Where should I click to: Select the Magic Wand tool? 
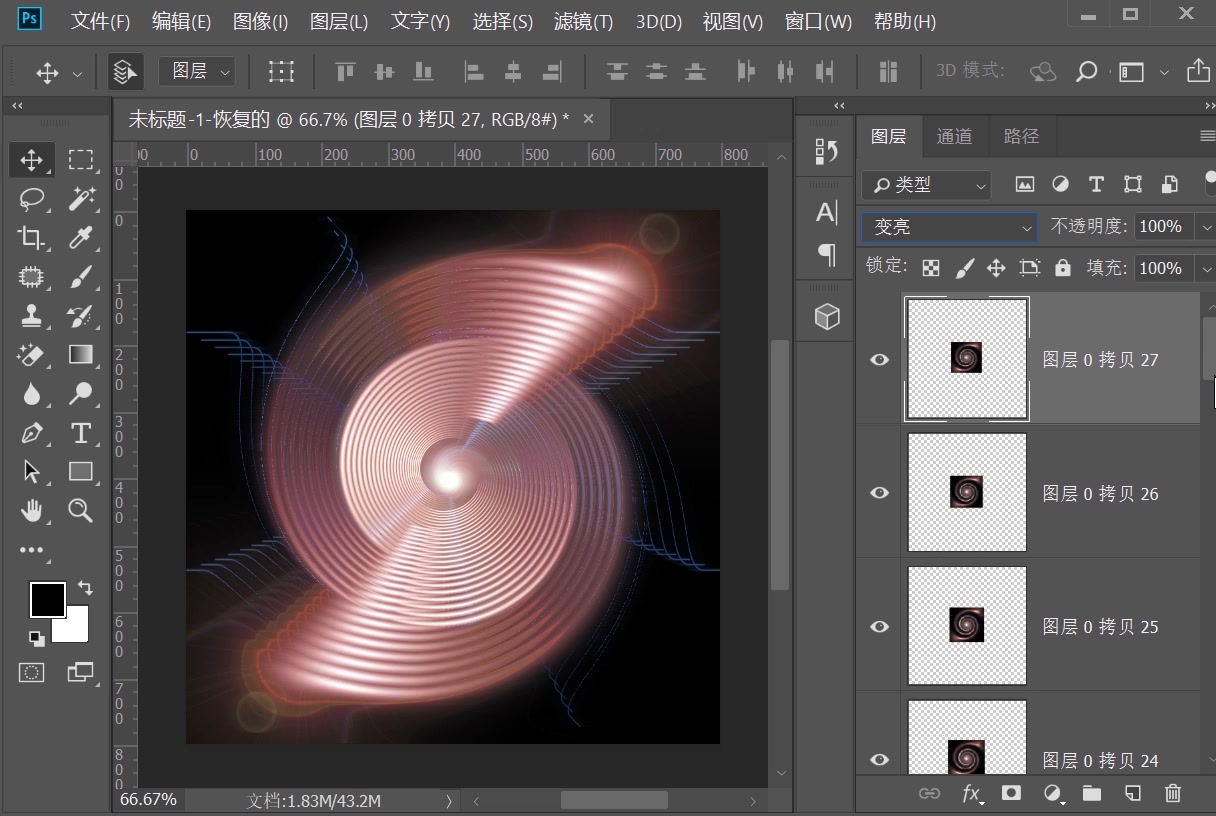[x=81, y=199]
